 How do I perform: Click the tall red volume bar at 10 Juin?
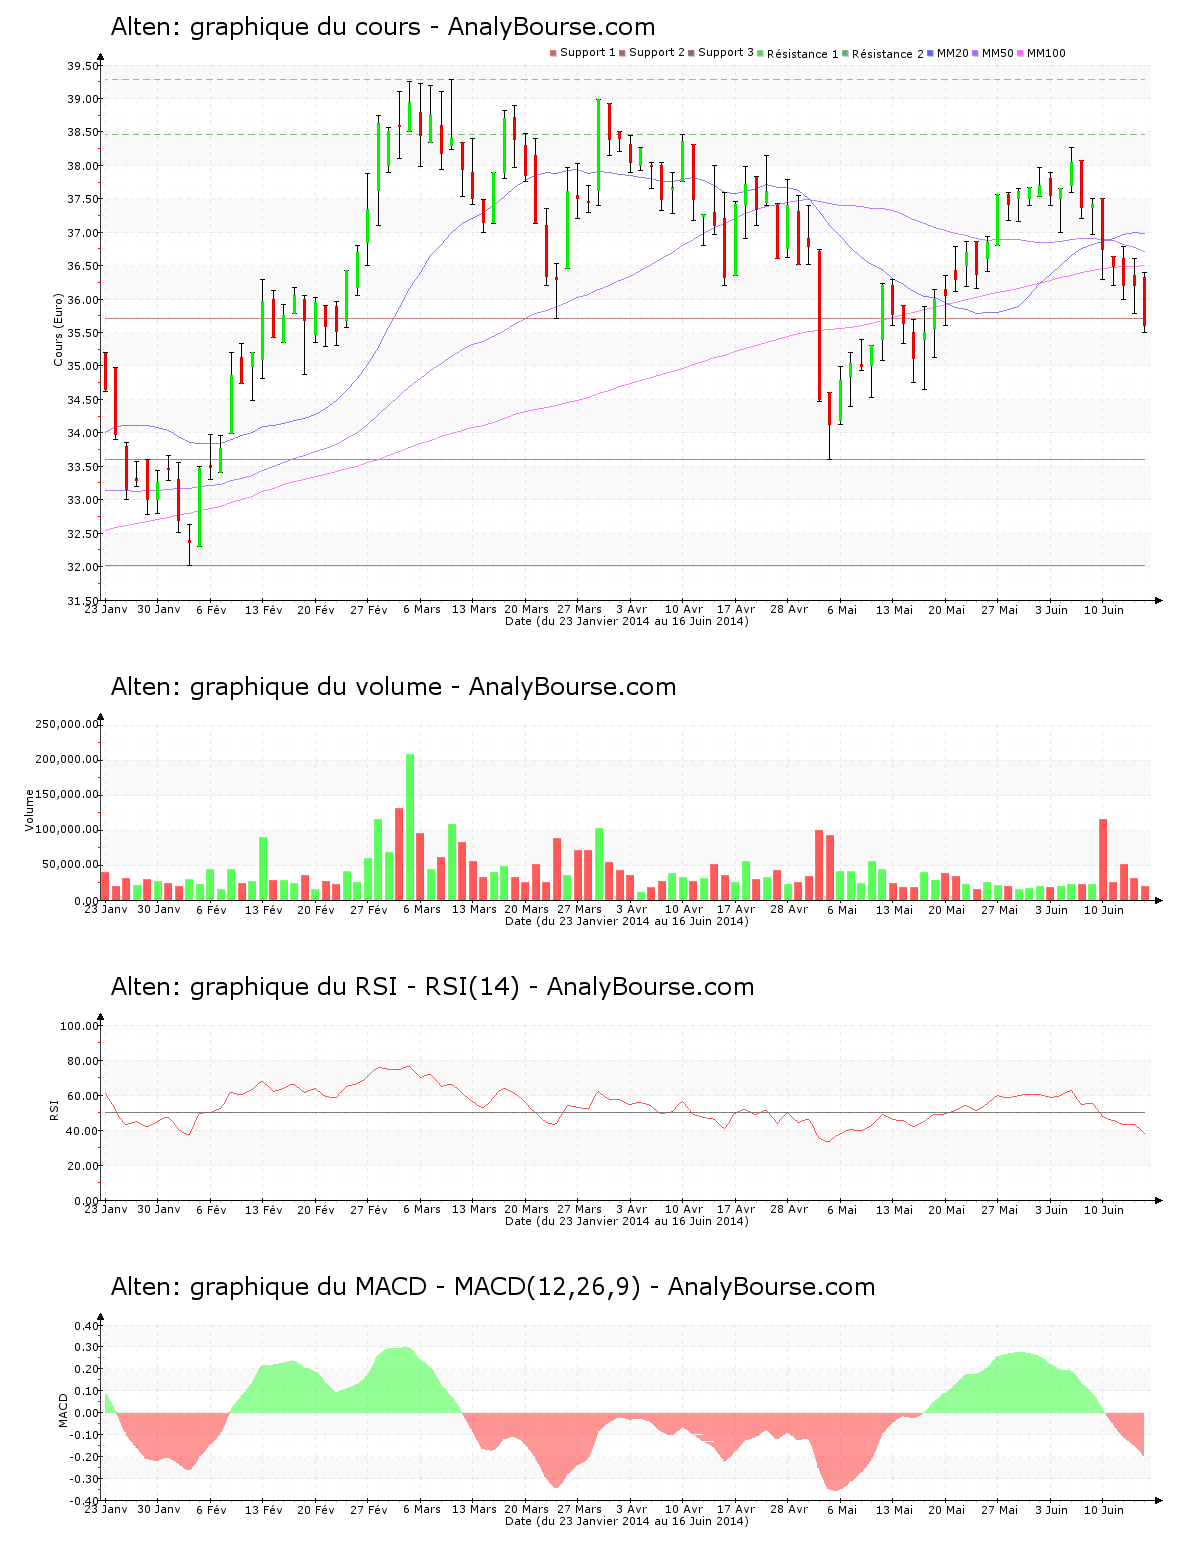[1103, 860]
